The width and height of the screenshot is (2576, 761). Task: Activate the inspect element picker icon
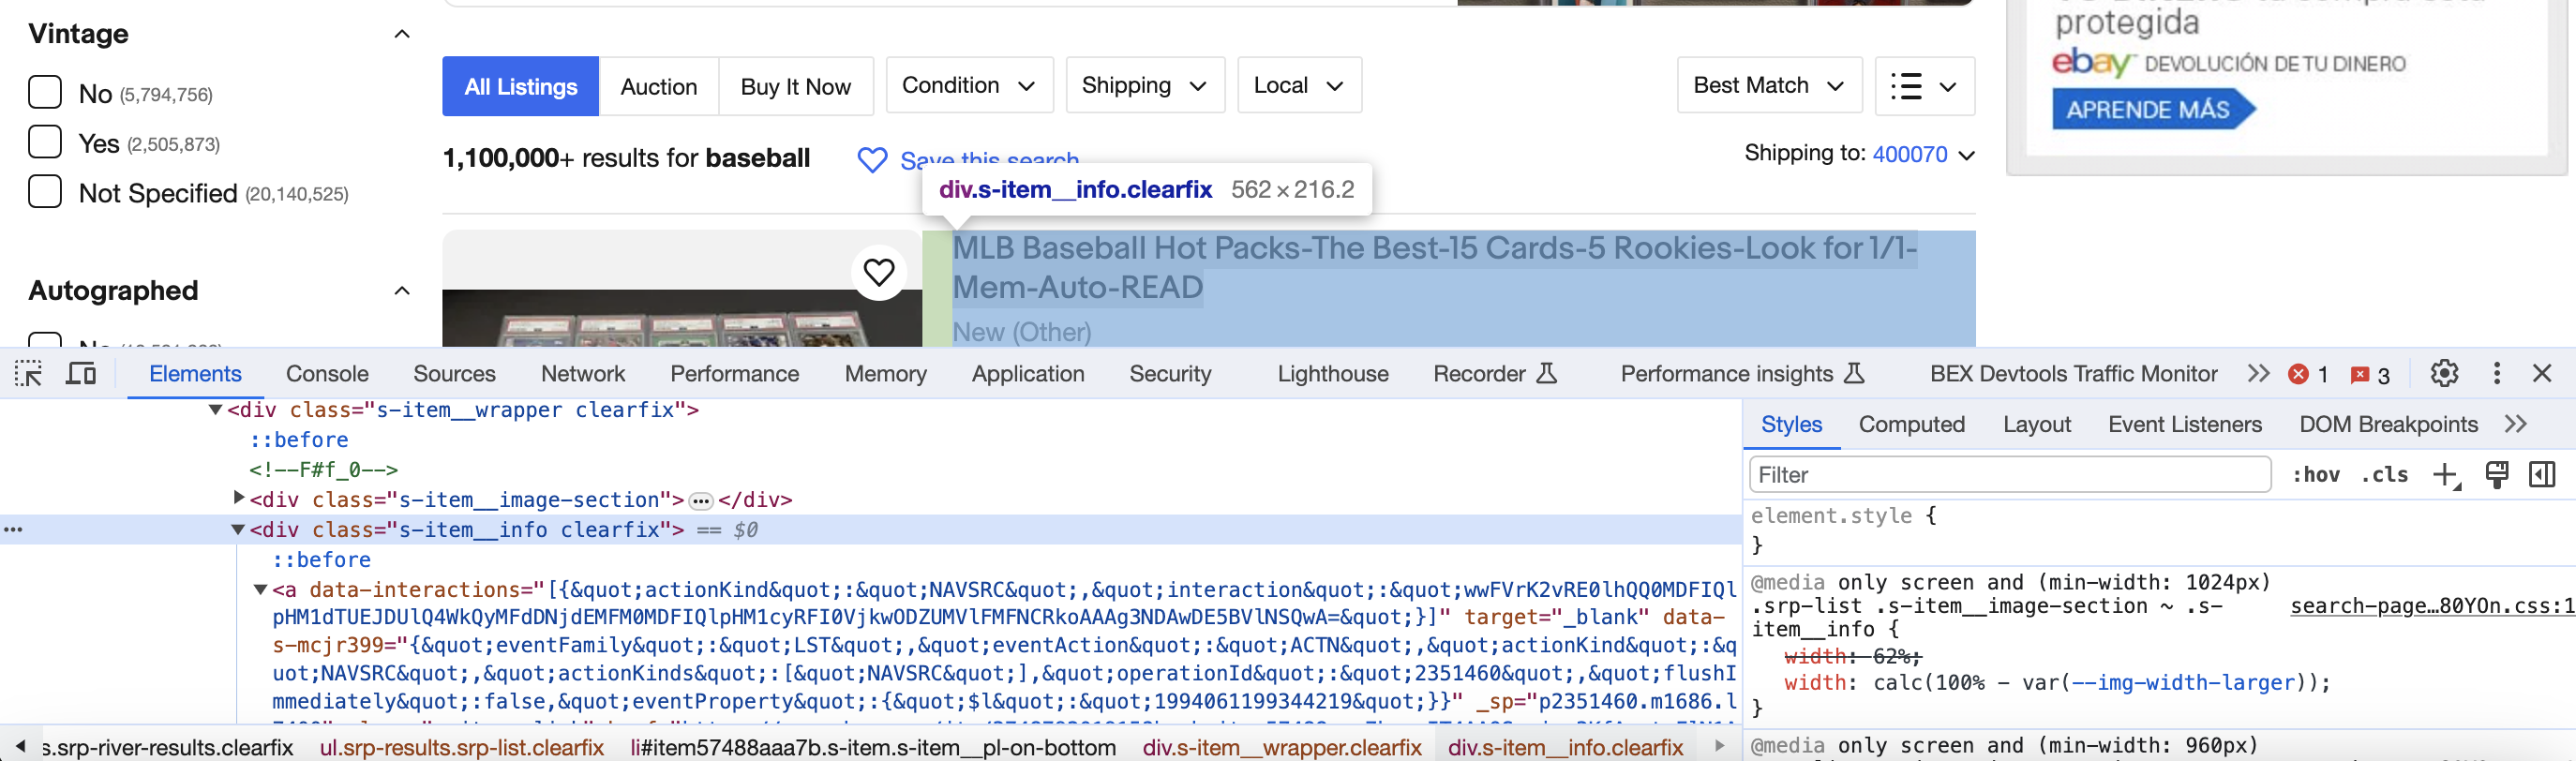28,374
